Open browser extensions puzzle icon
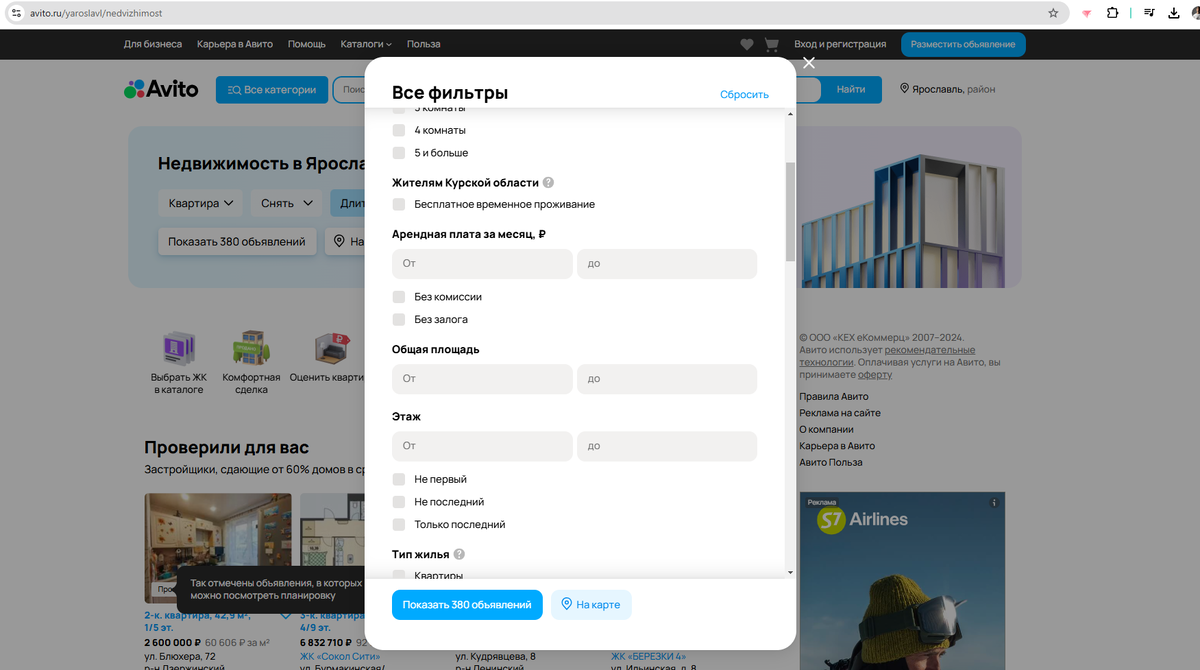 tap(1112, 13)
